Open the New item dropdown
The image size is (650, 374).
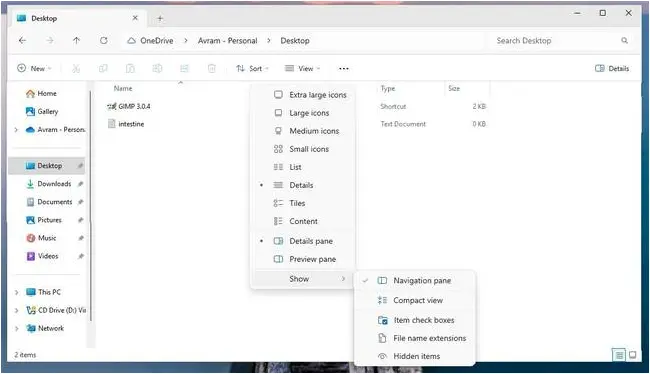[x=34, y=68]
